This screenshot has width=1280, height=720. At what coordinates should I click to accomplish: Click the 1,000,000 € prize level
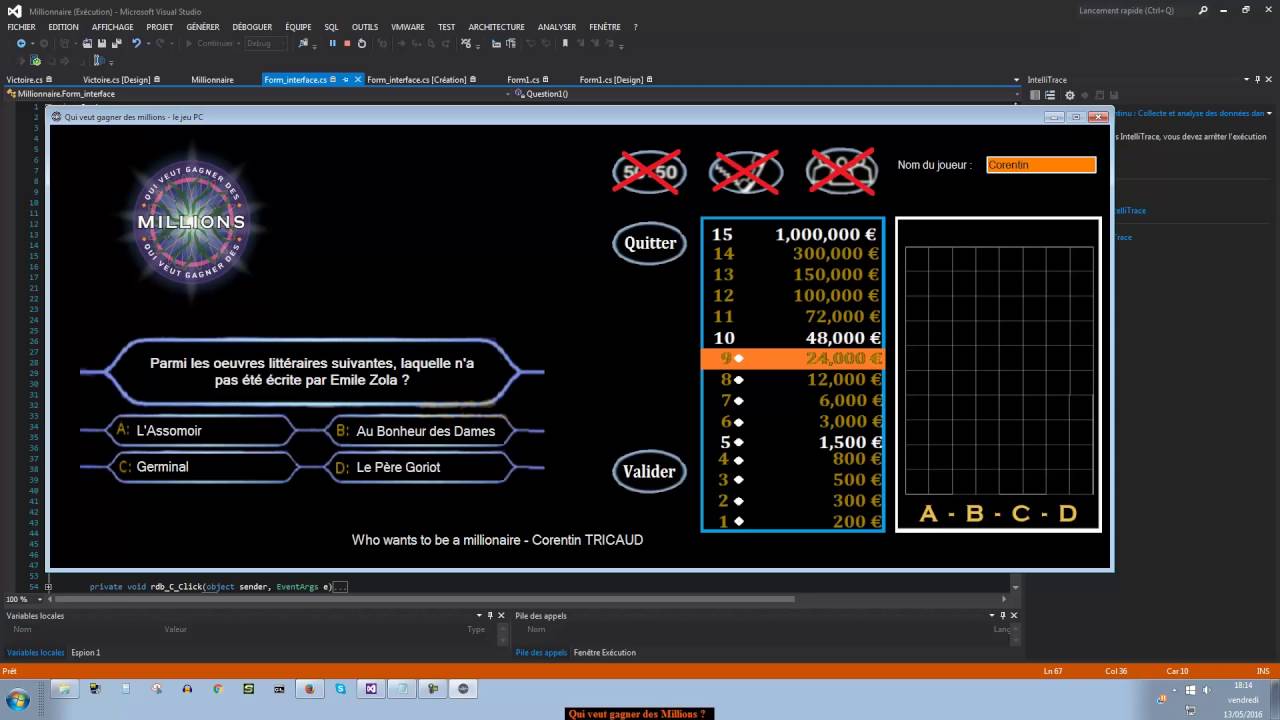coord(793,234)
